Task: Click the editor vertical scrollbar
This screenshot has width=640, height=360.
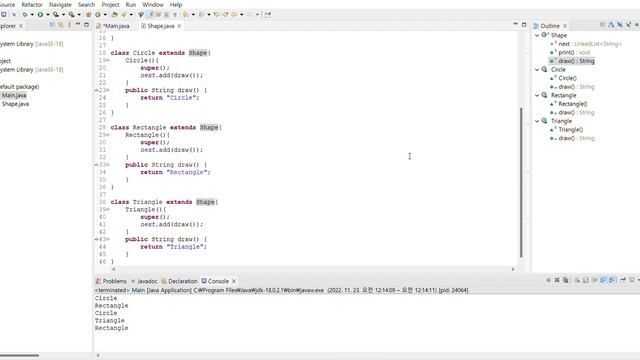Action: [x=521, y=182]
